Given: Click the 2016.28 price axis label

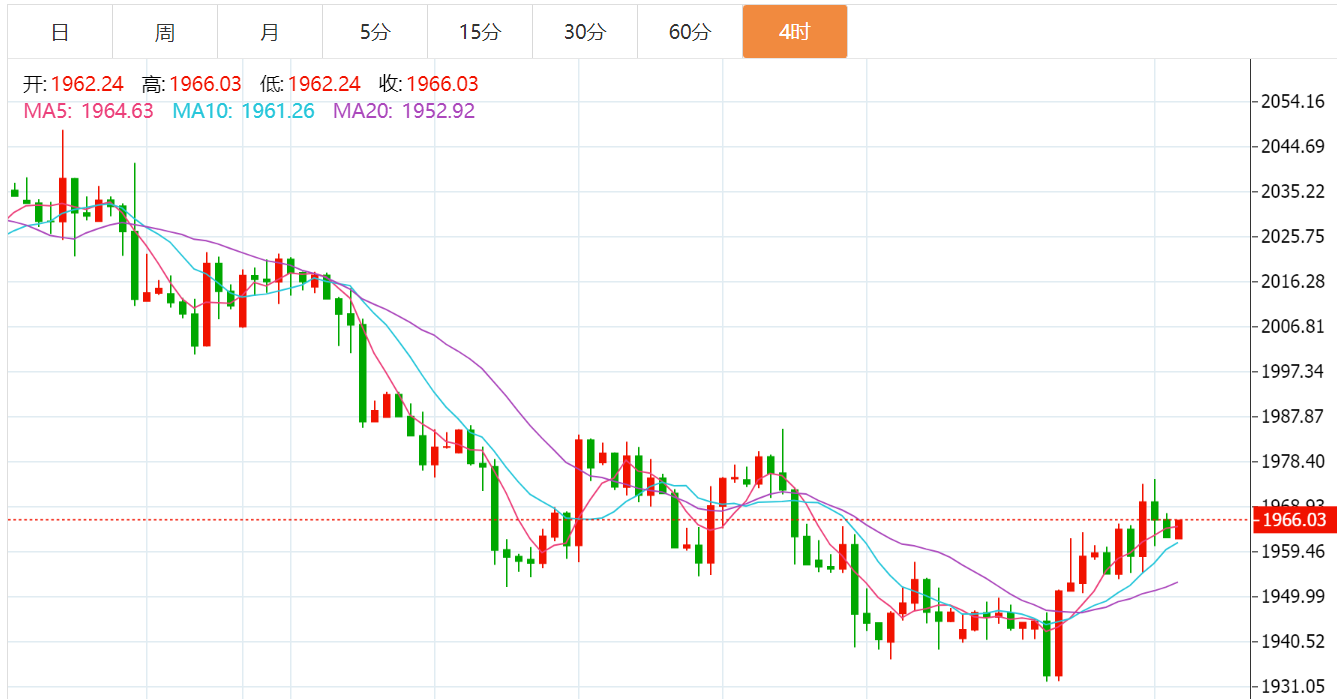Looking at the screenshot, I should coord(1294,281).
